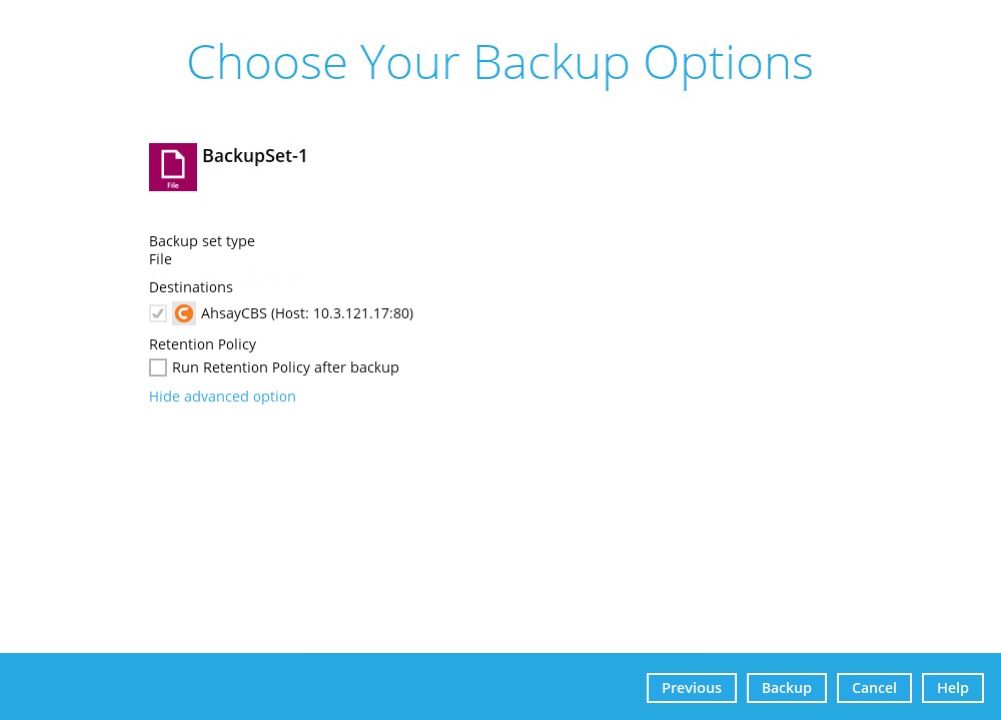Image resolution: width=1001 pixels, height=720 pixels.
Task: Enable Run Retention Policy after backup
Action: tap(157, 367)
